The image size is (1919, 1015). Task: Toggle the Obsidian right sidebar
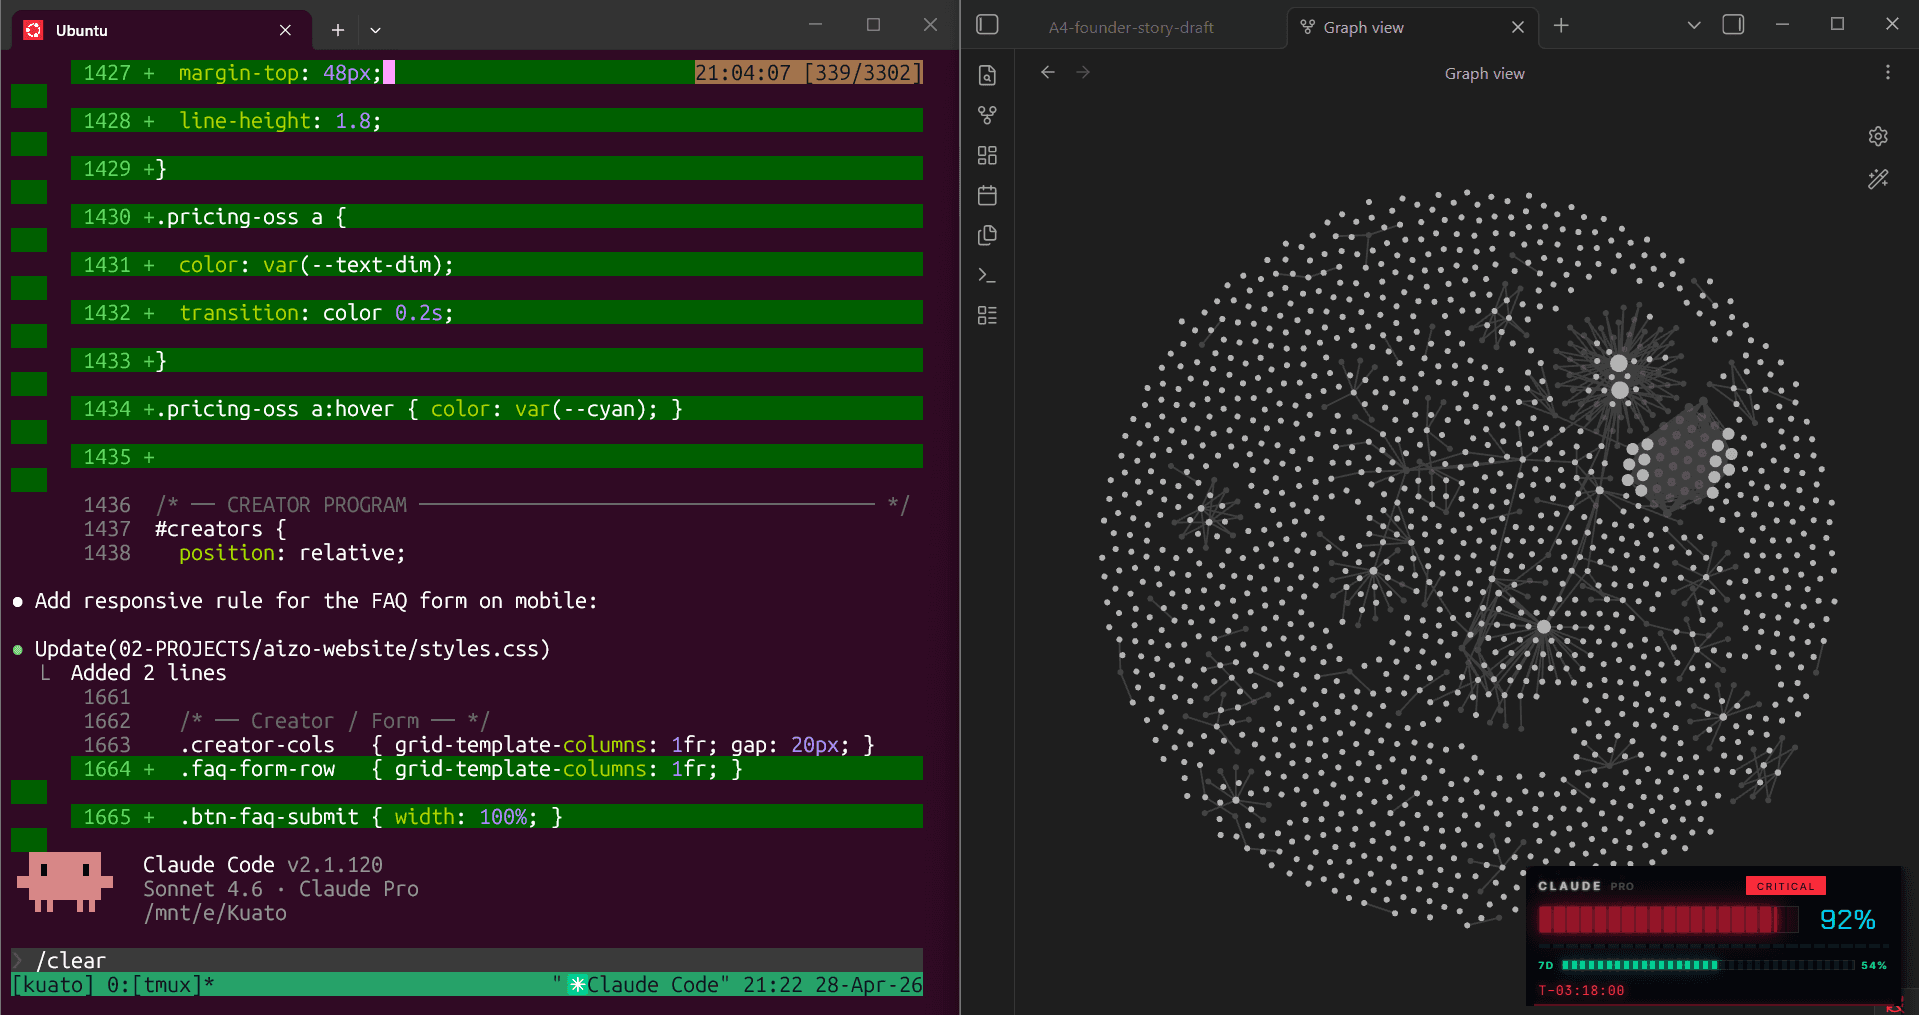[1733, 25]
